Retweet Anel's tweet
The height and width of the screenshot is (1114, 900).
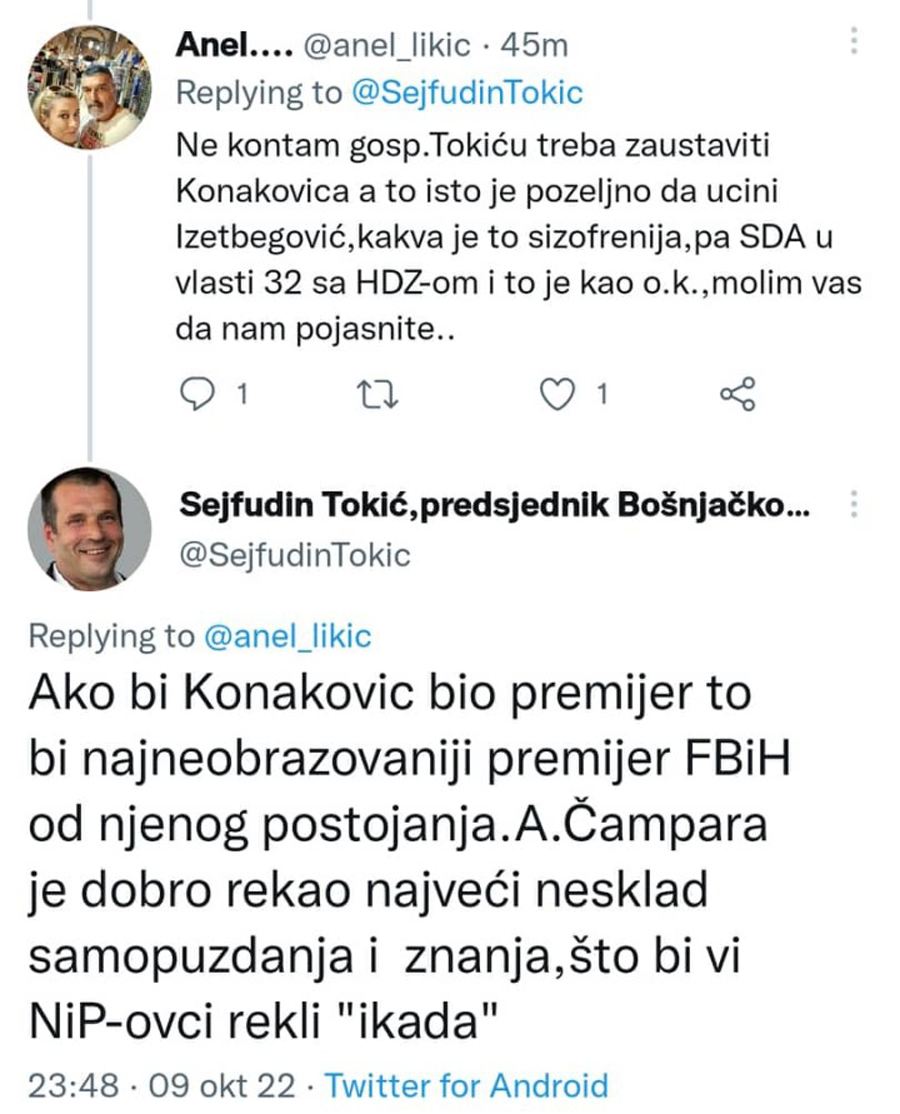(x=380, y=396)
